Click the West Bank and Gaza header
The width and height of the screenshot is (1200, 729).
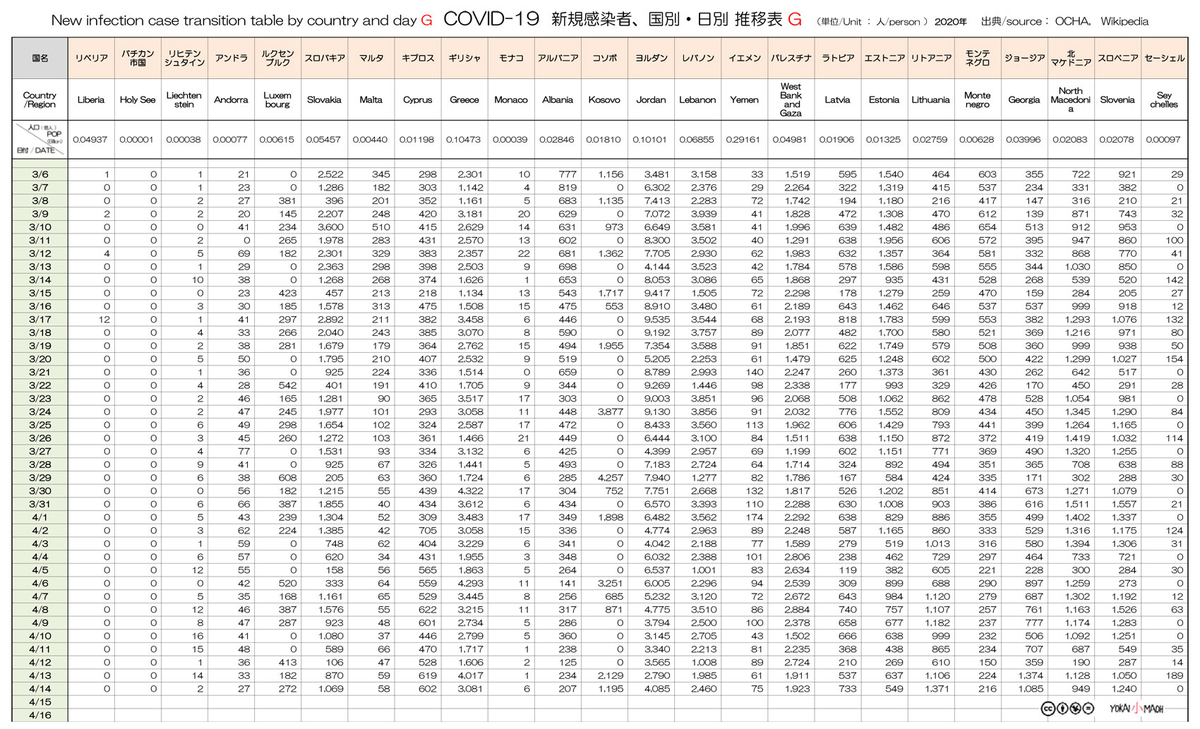[x=791, y=100]
